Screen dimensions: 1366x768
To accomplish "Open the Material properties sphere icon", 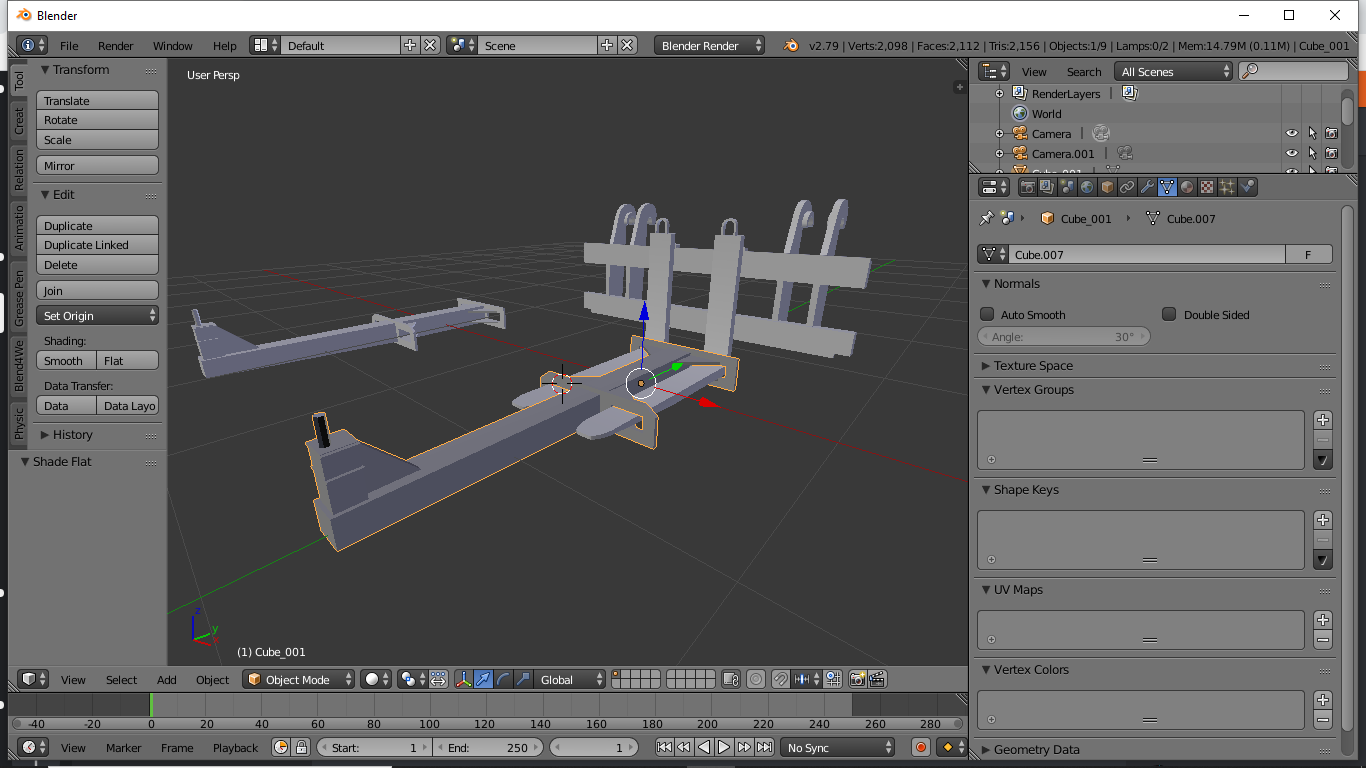I will pos(1187,187).
